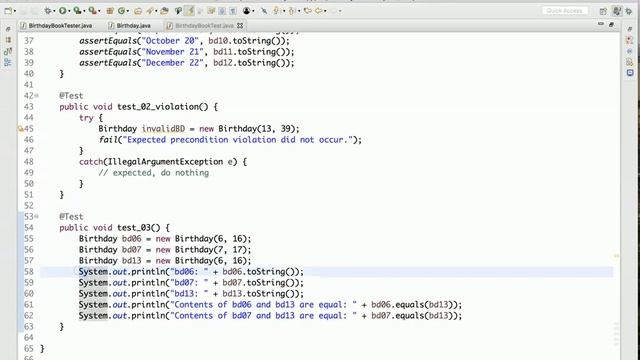Go to previous annotation icon
The height and width of the screenshot is (360, 640).
pyautogui.click(x=292, y=11)
